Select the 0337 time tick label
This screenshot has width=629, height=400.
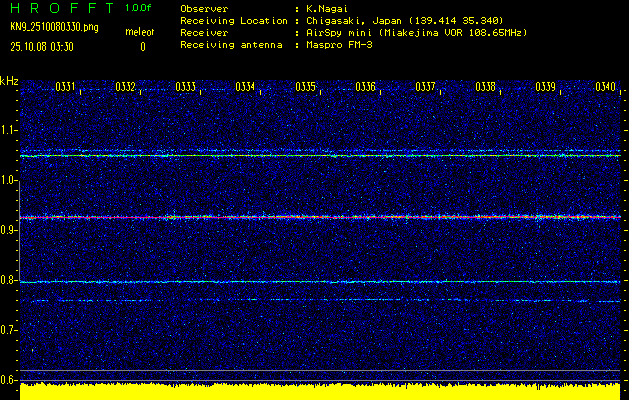(x=426, y=87)
